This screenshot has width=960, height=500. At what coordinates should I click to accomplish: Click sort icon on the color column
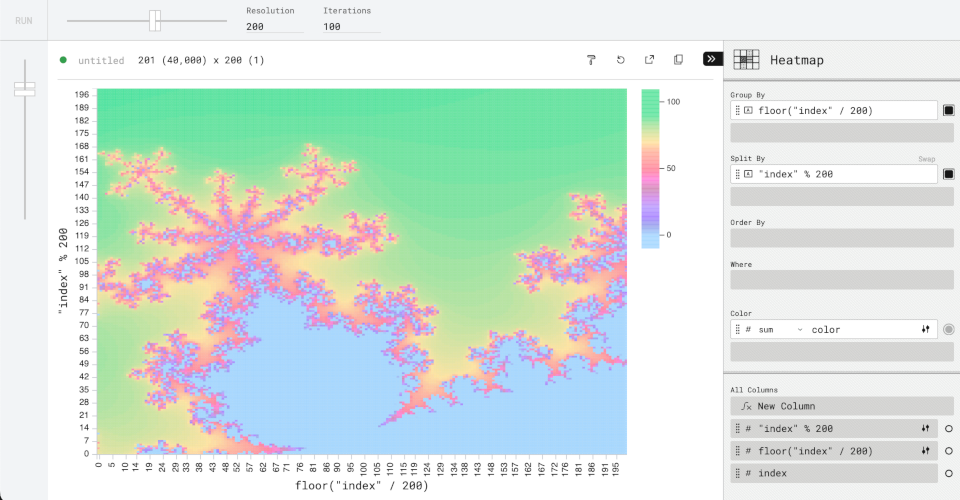point(925,329)
